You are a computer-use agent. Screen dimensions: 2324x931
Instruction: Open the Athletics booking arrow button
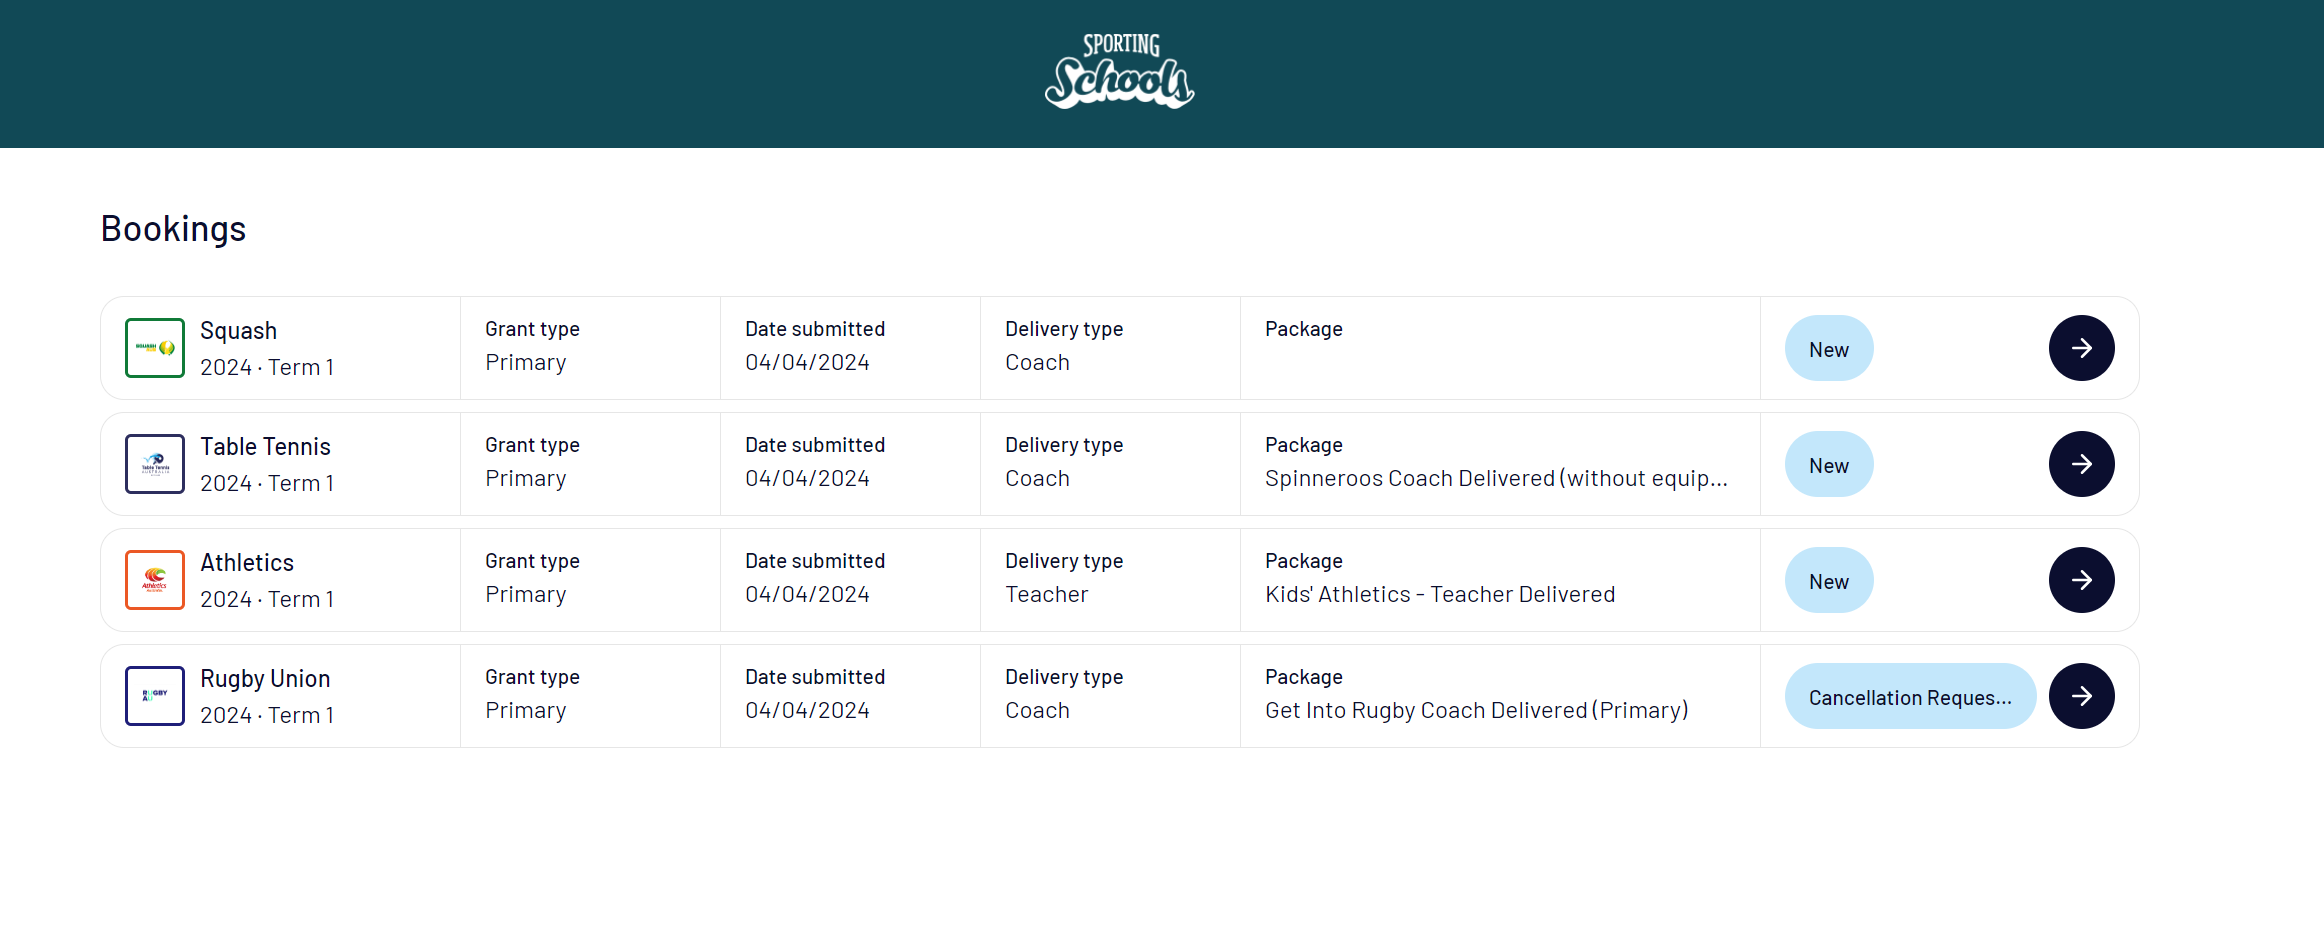(x=2081, y=580)
